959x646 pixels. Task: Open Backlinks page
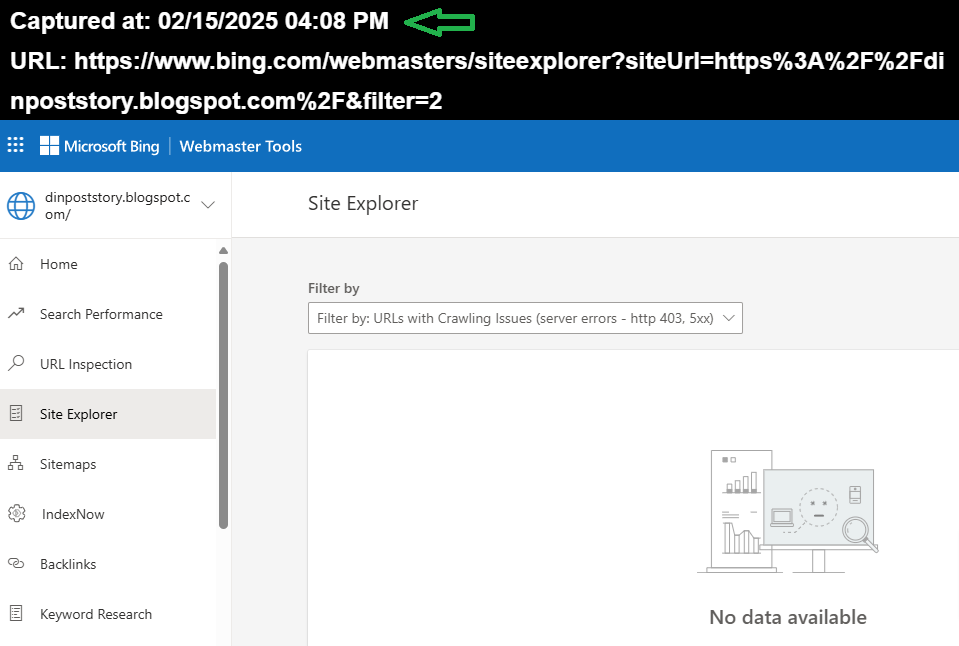pos(68,564)
